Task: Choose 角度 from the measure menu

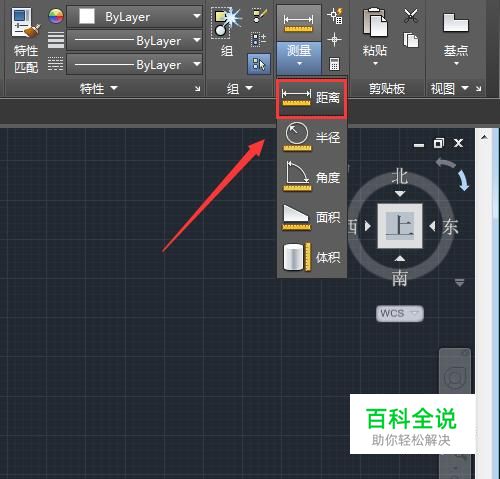Action: [x=312, y=177]
